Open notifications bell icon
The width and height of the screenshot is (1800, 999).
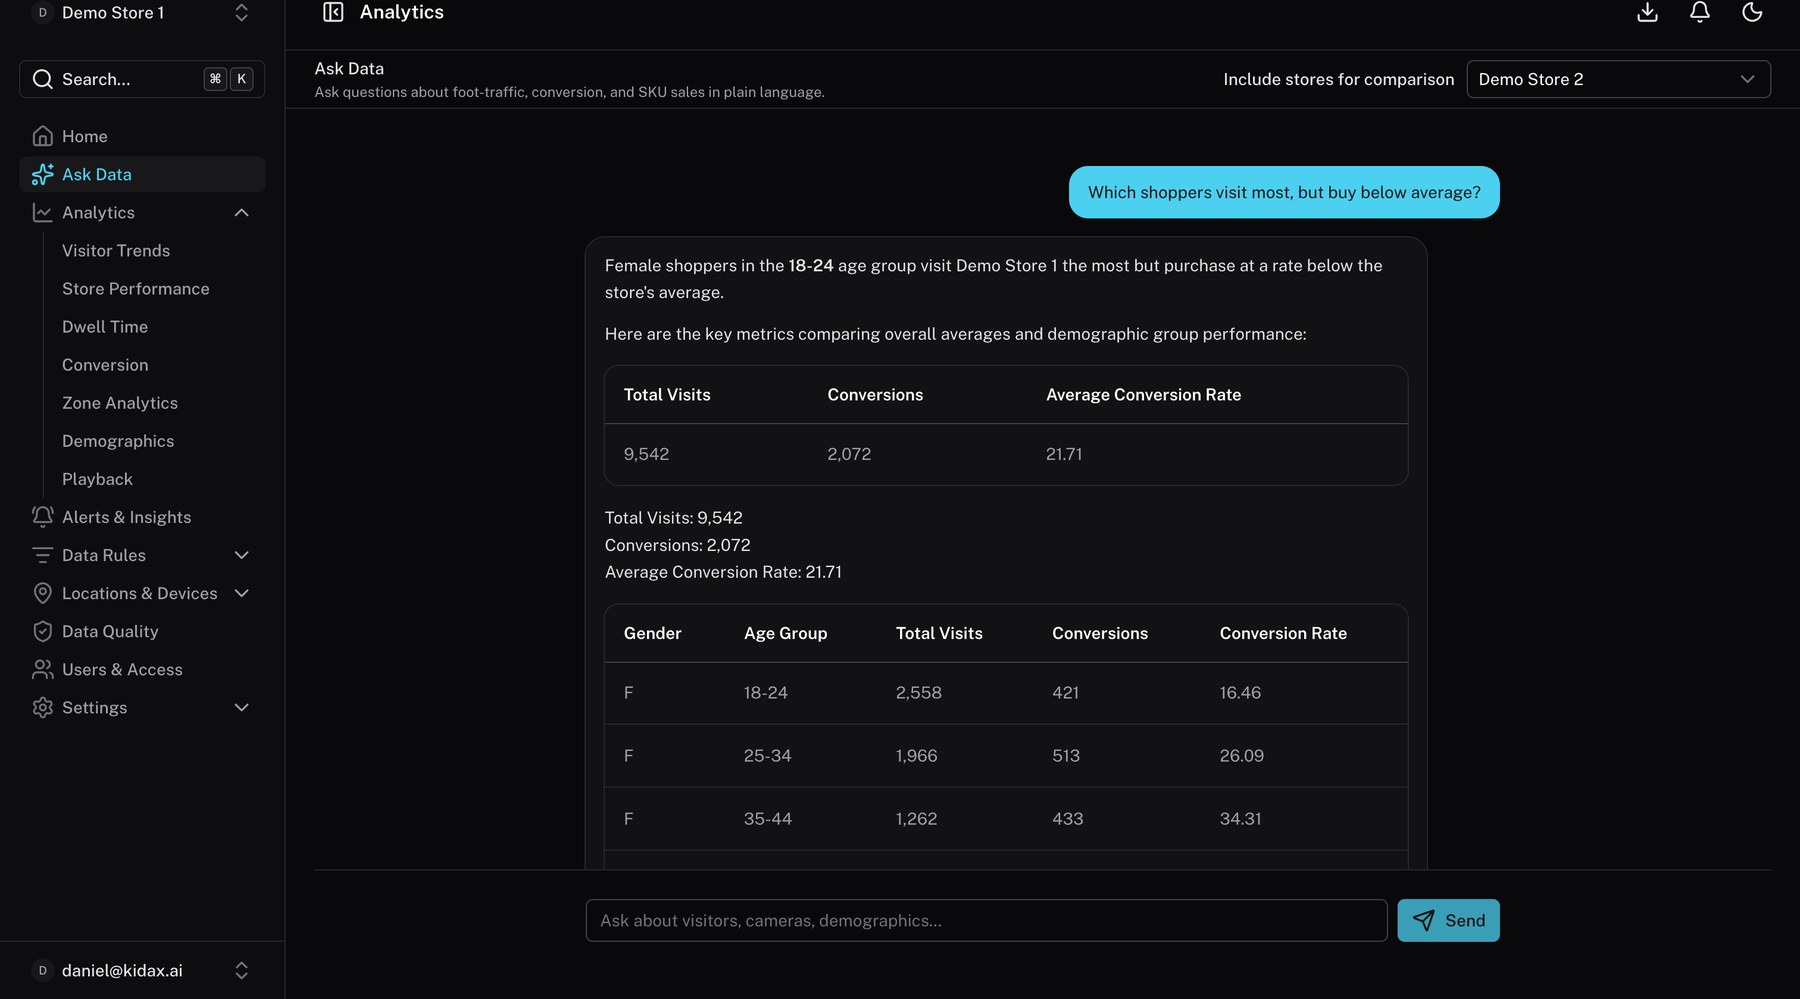1699,12
